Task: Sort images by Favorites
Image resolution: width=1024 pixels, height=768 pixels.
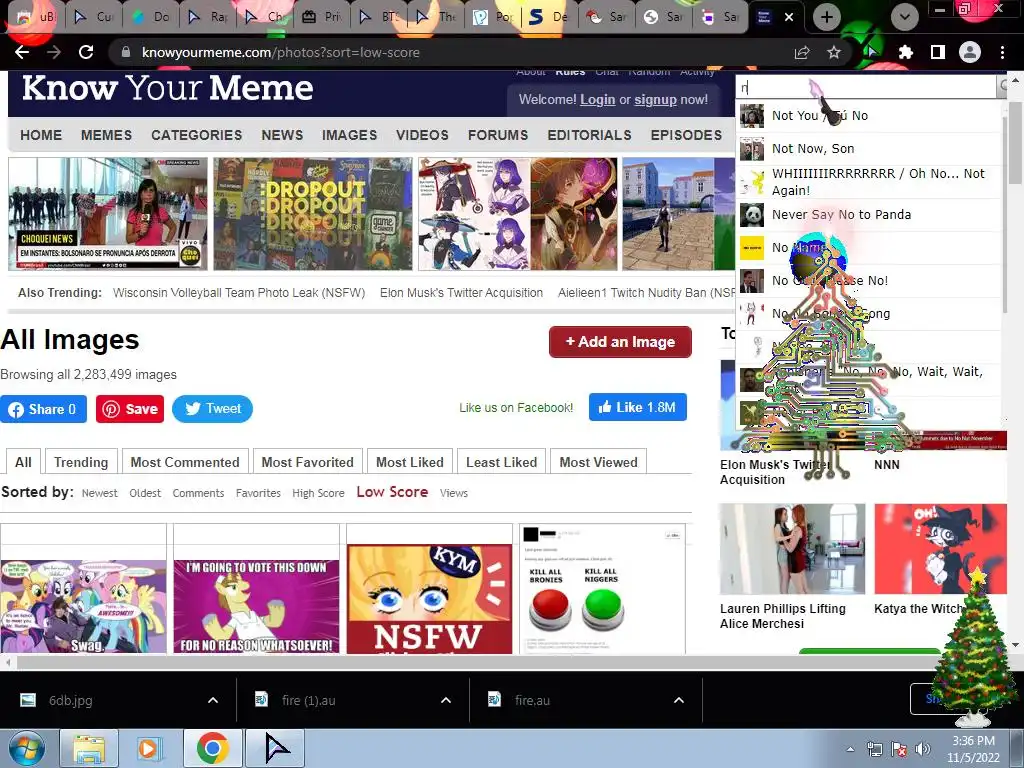Action: [x=258, y=493]
